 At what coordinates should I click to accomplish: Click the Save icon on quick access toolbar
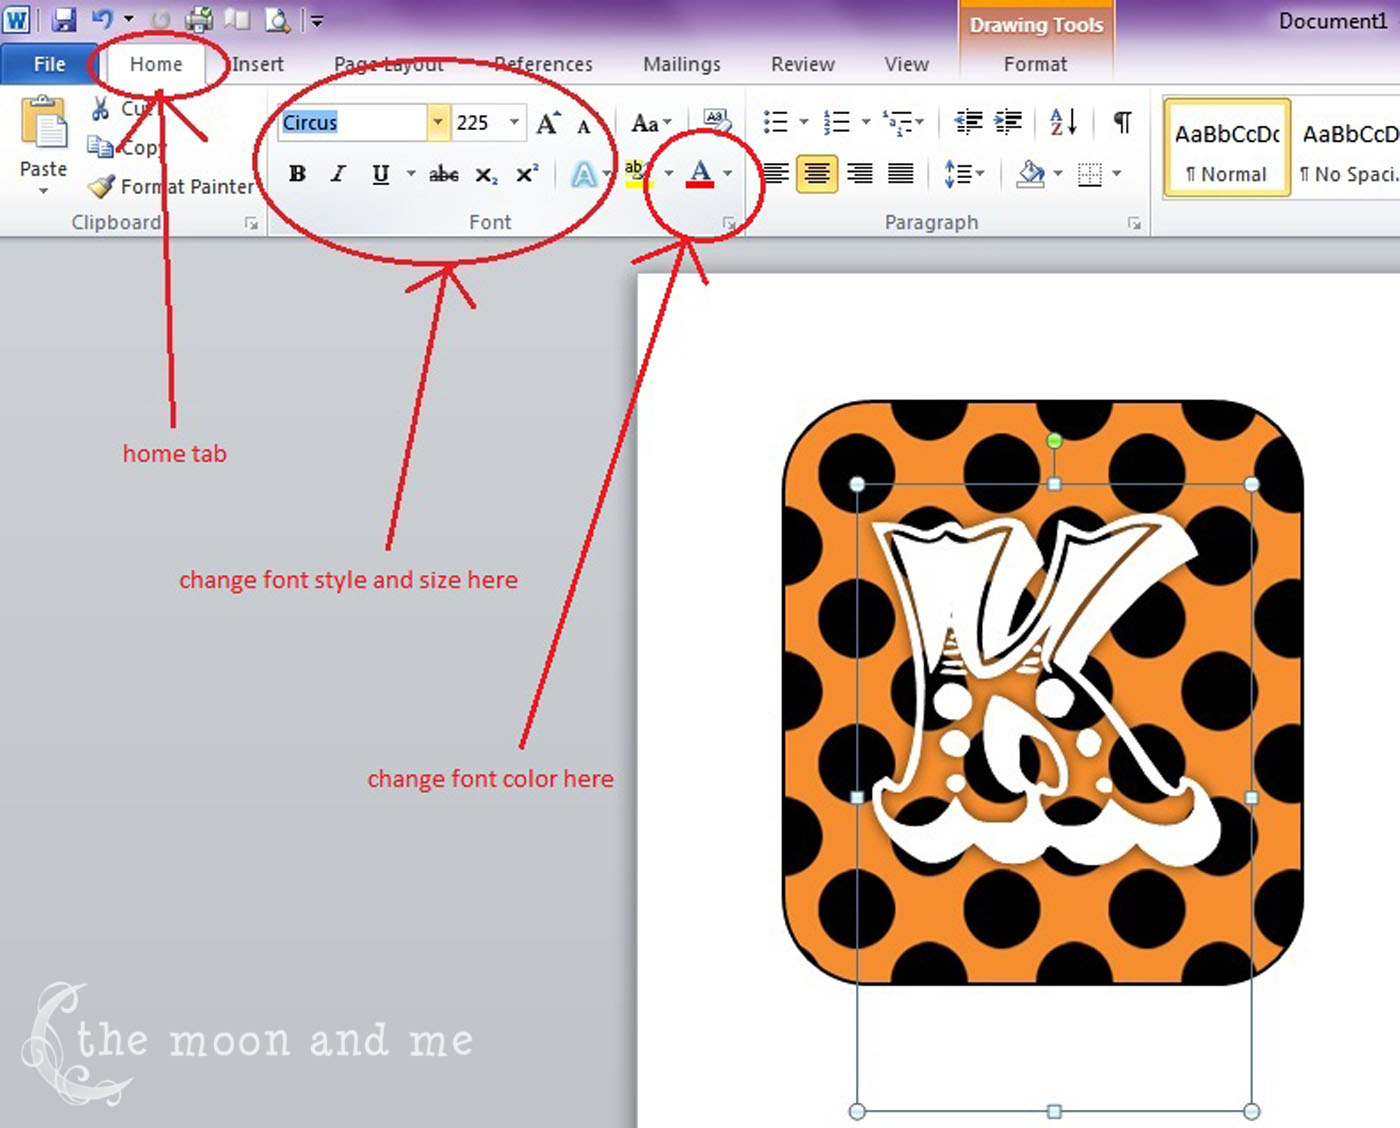click(64, 18)
